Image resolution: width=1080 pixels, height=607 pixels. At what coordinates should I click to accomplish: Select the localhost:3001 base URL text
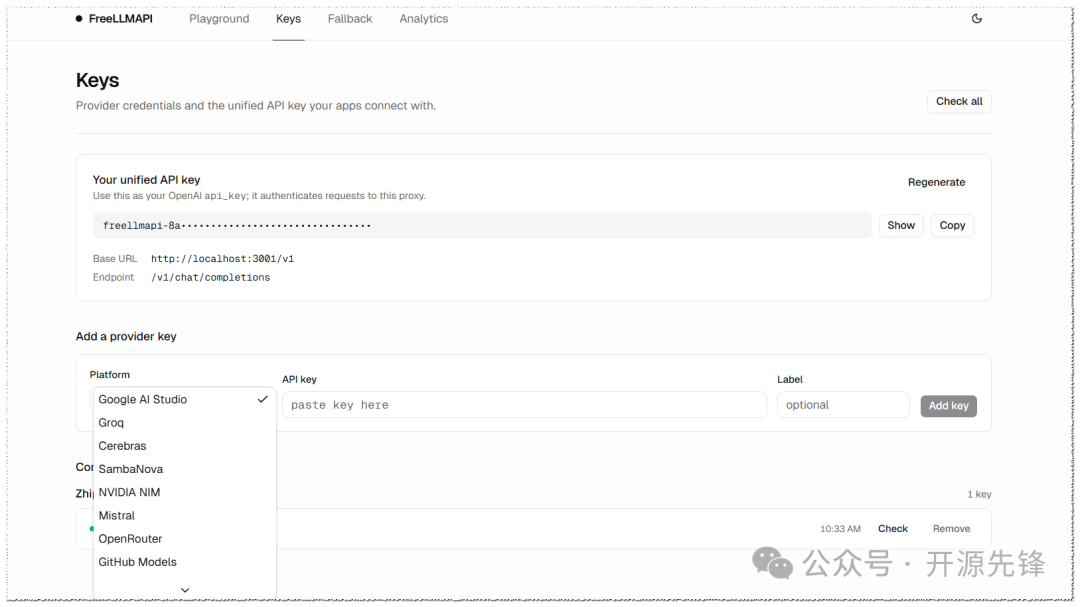222,259
